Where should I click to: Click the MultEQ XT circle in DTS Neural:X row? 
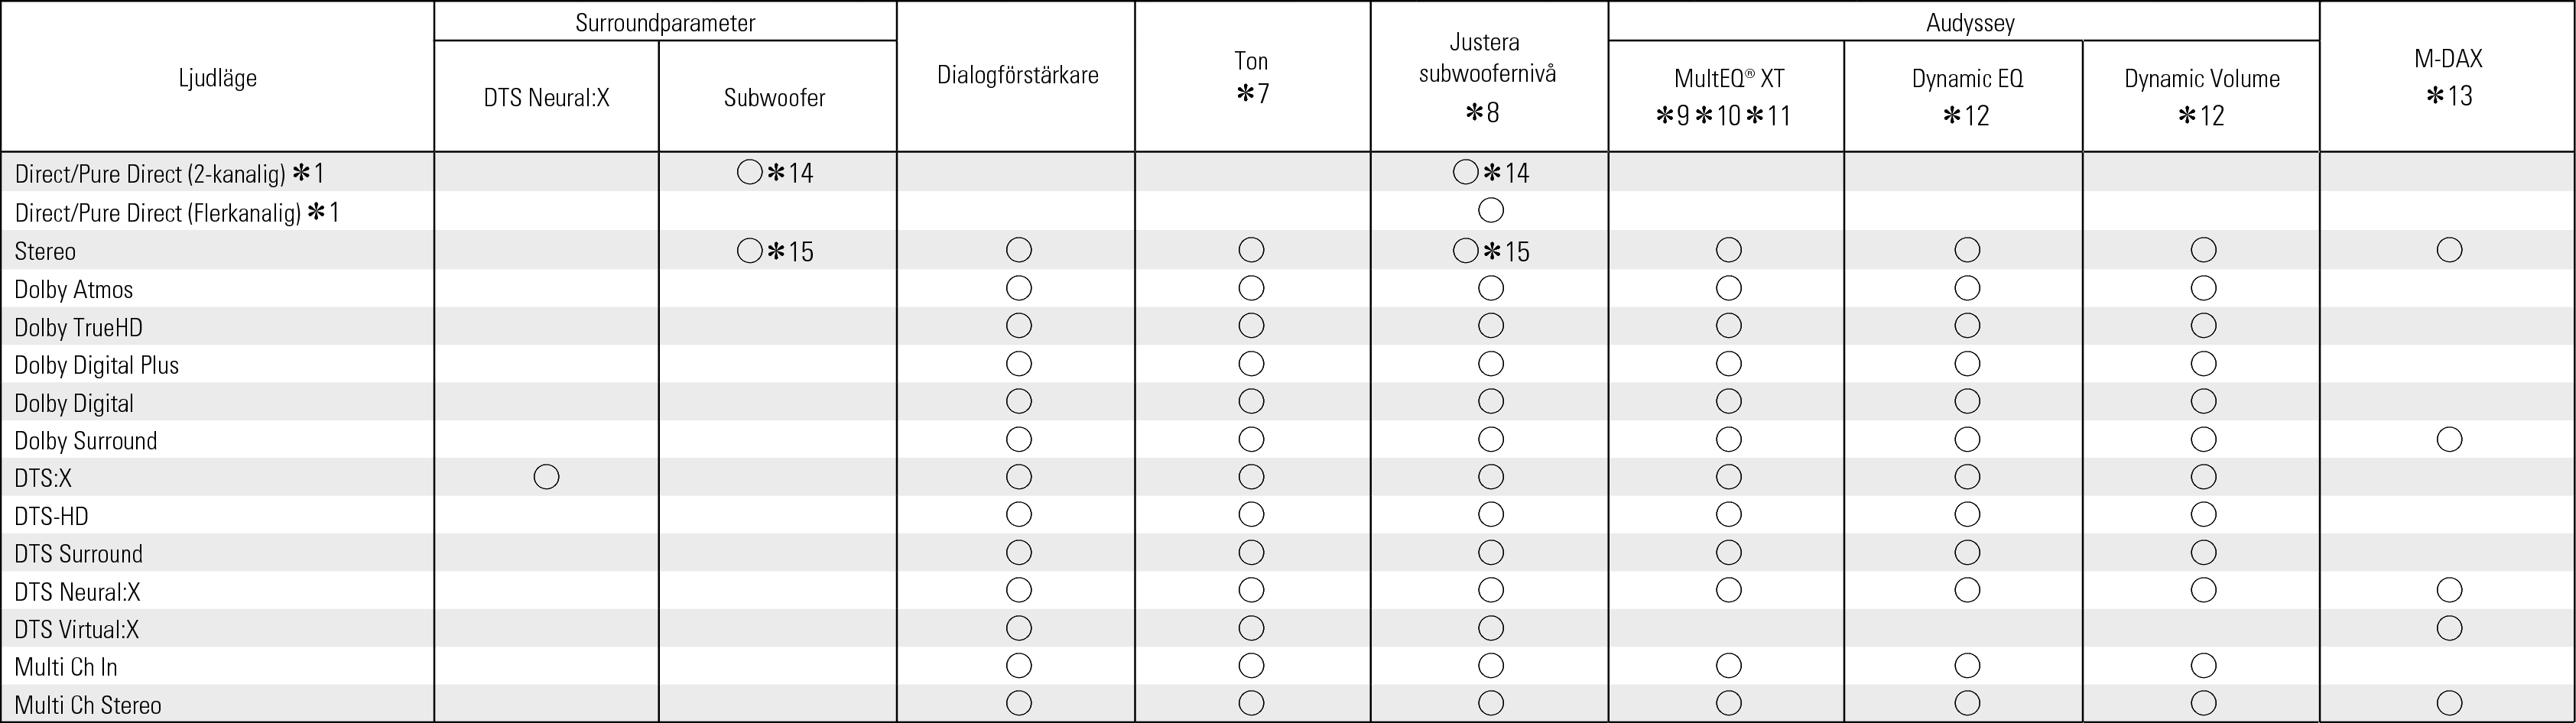[1728, 590]
